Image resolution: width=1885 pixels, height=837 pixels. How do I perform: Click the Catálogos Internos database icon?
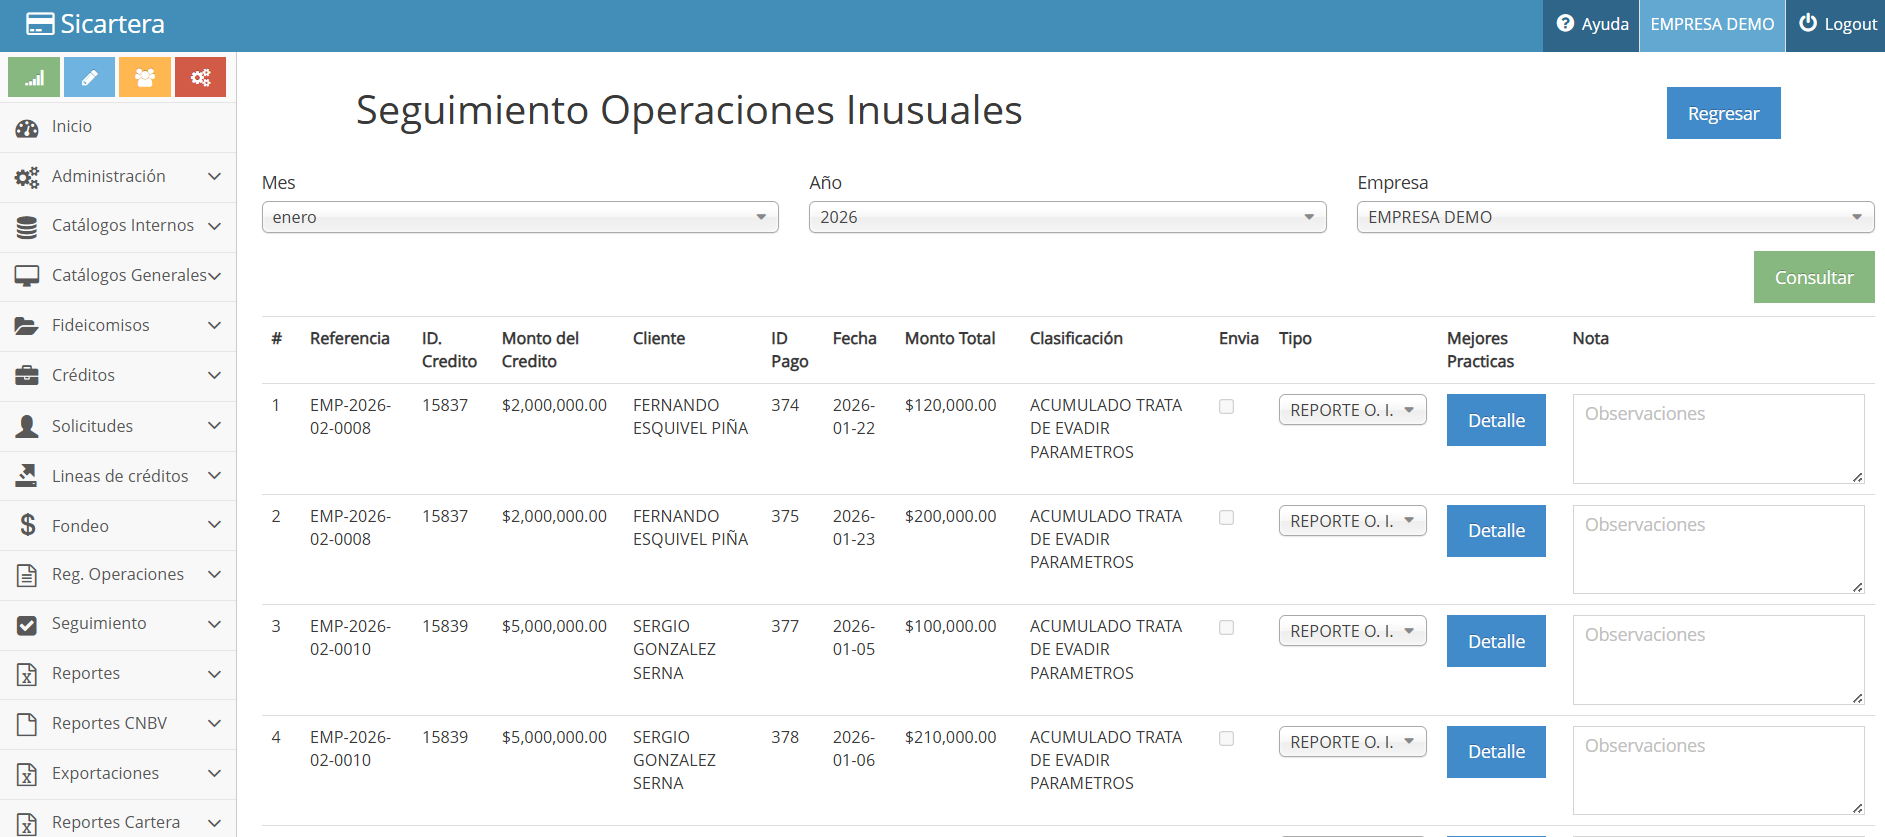[x=27, y=227]
